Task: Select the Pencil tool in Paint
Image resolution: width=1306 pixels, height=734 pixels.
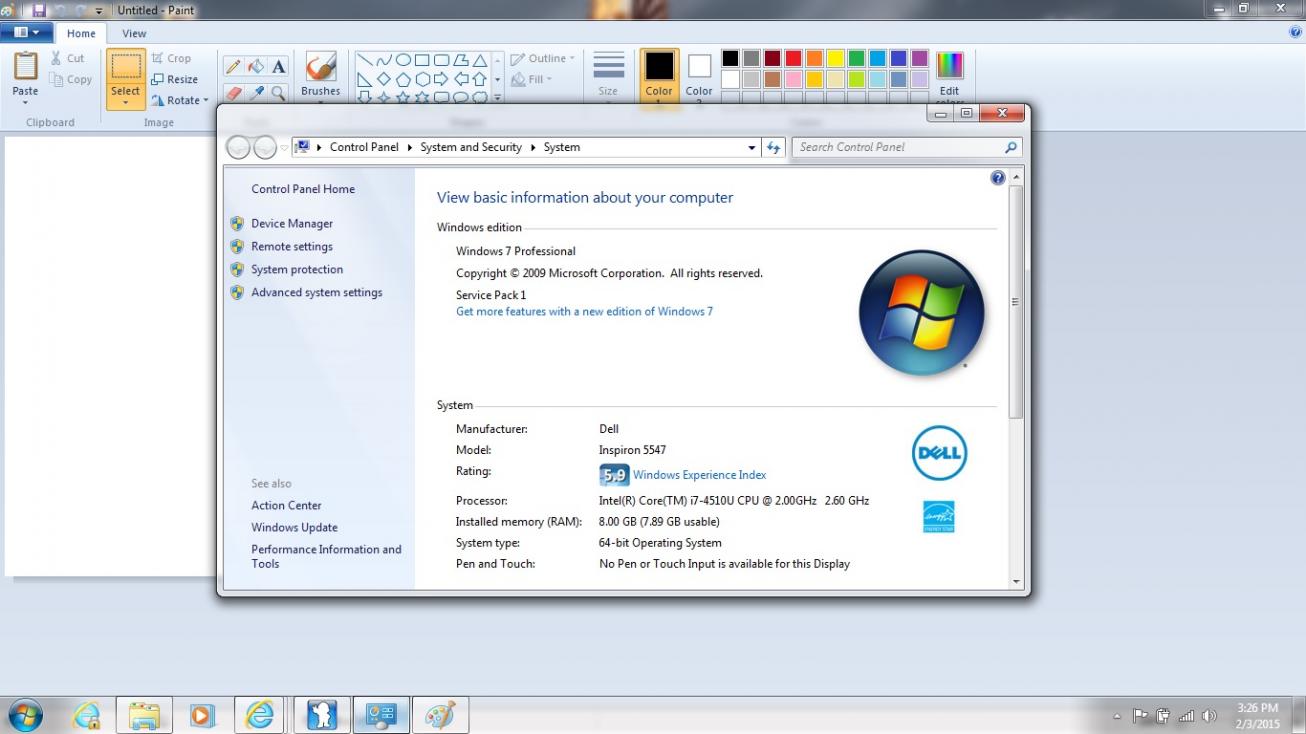Action: pos(233,67)
